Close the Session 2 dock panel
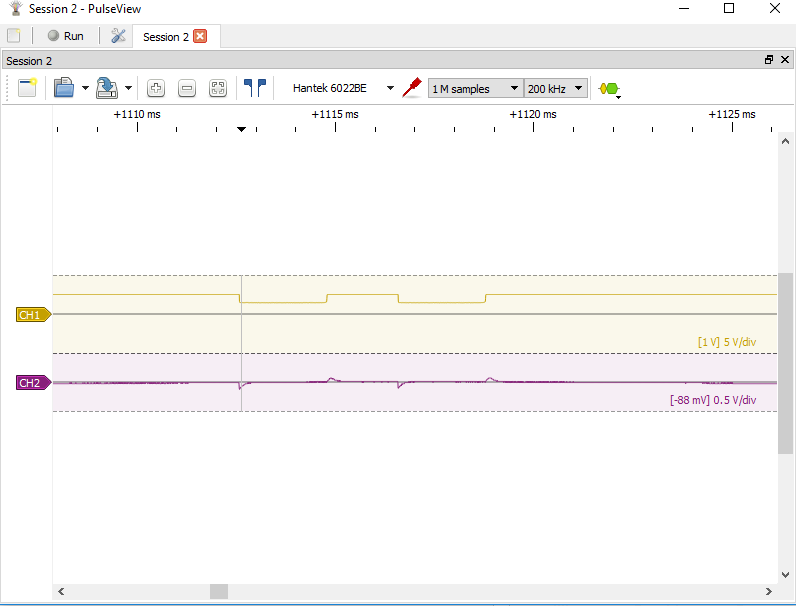The height and width of the screenshot is (606, 796). point(785,60)
